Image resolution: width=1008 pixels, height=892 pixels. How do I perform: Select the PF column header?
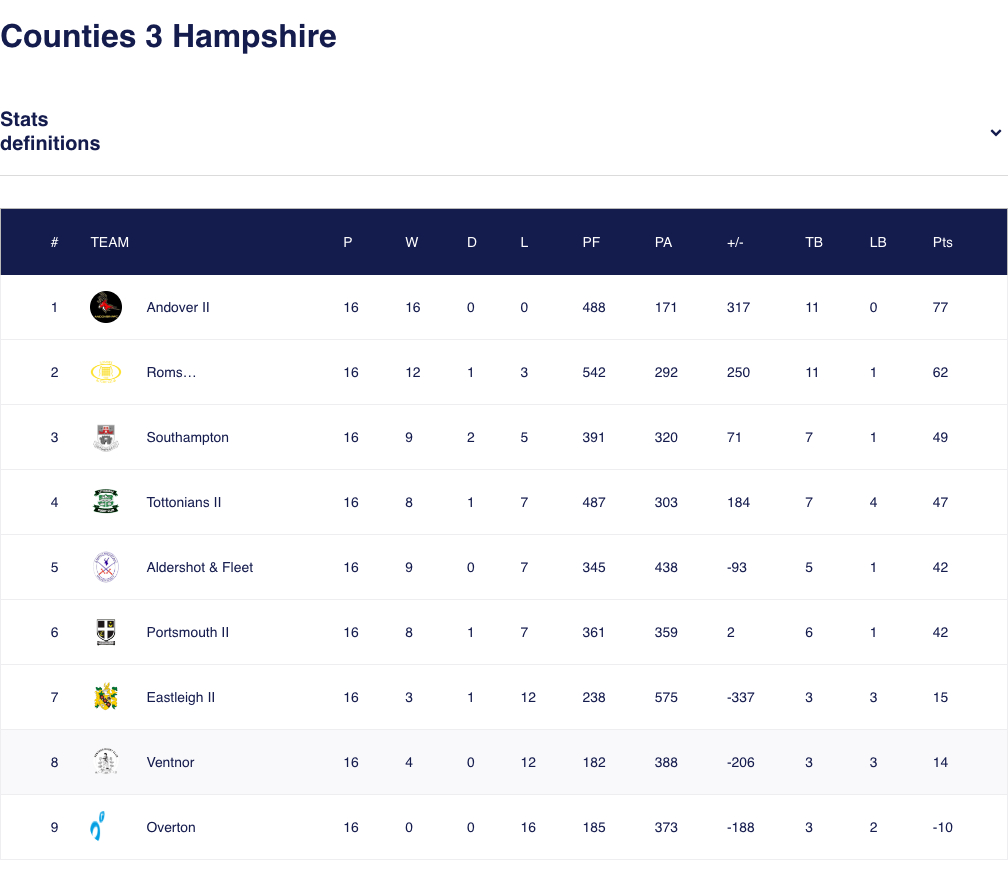click(x=591, y=242)
